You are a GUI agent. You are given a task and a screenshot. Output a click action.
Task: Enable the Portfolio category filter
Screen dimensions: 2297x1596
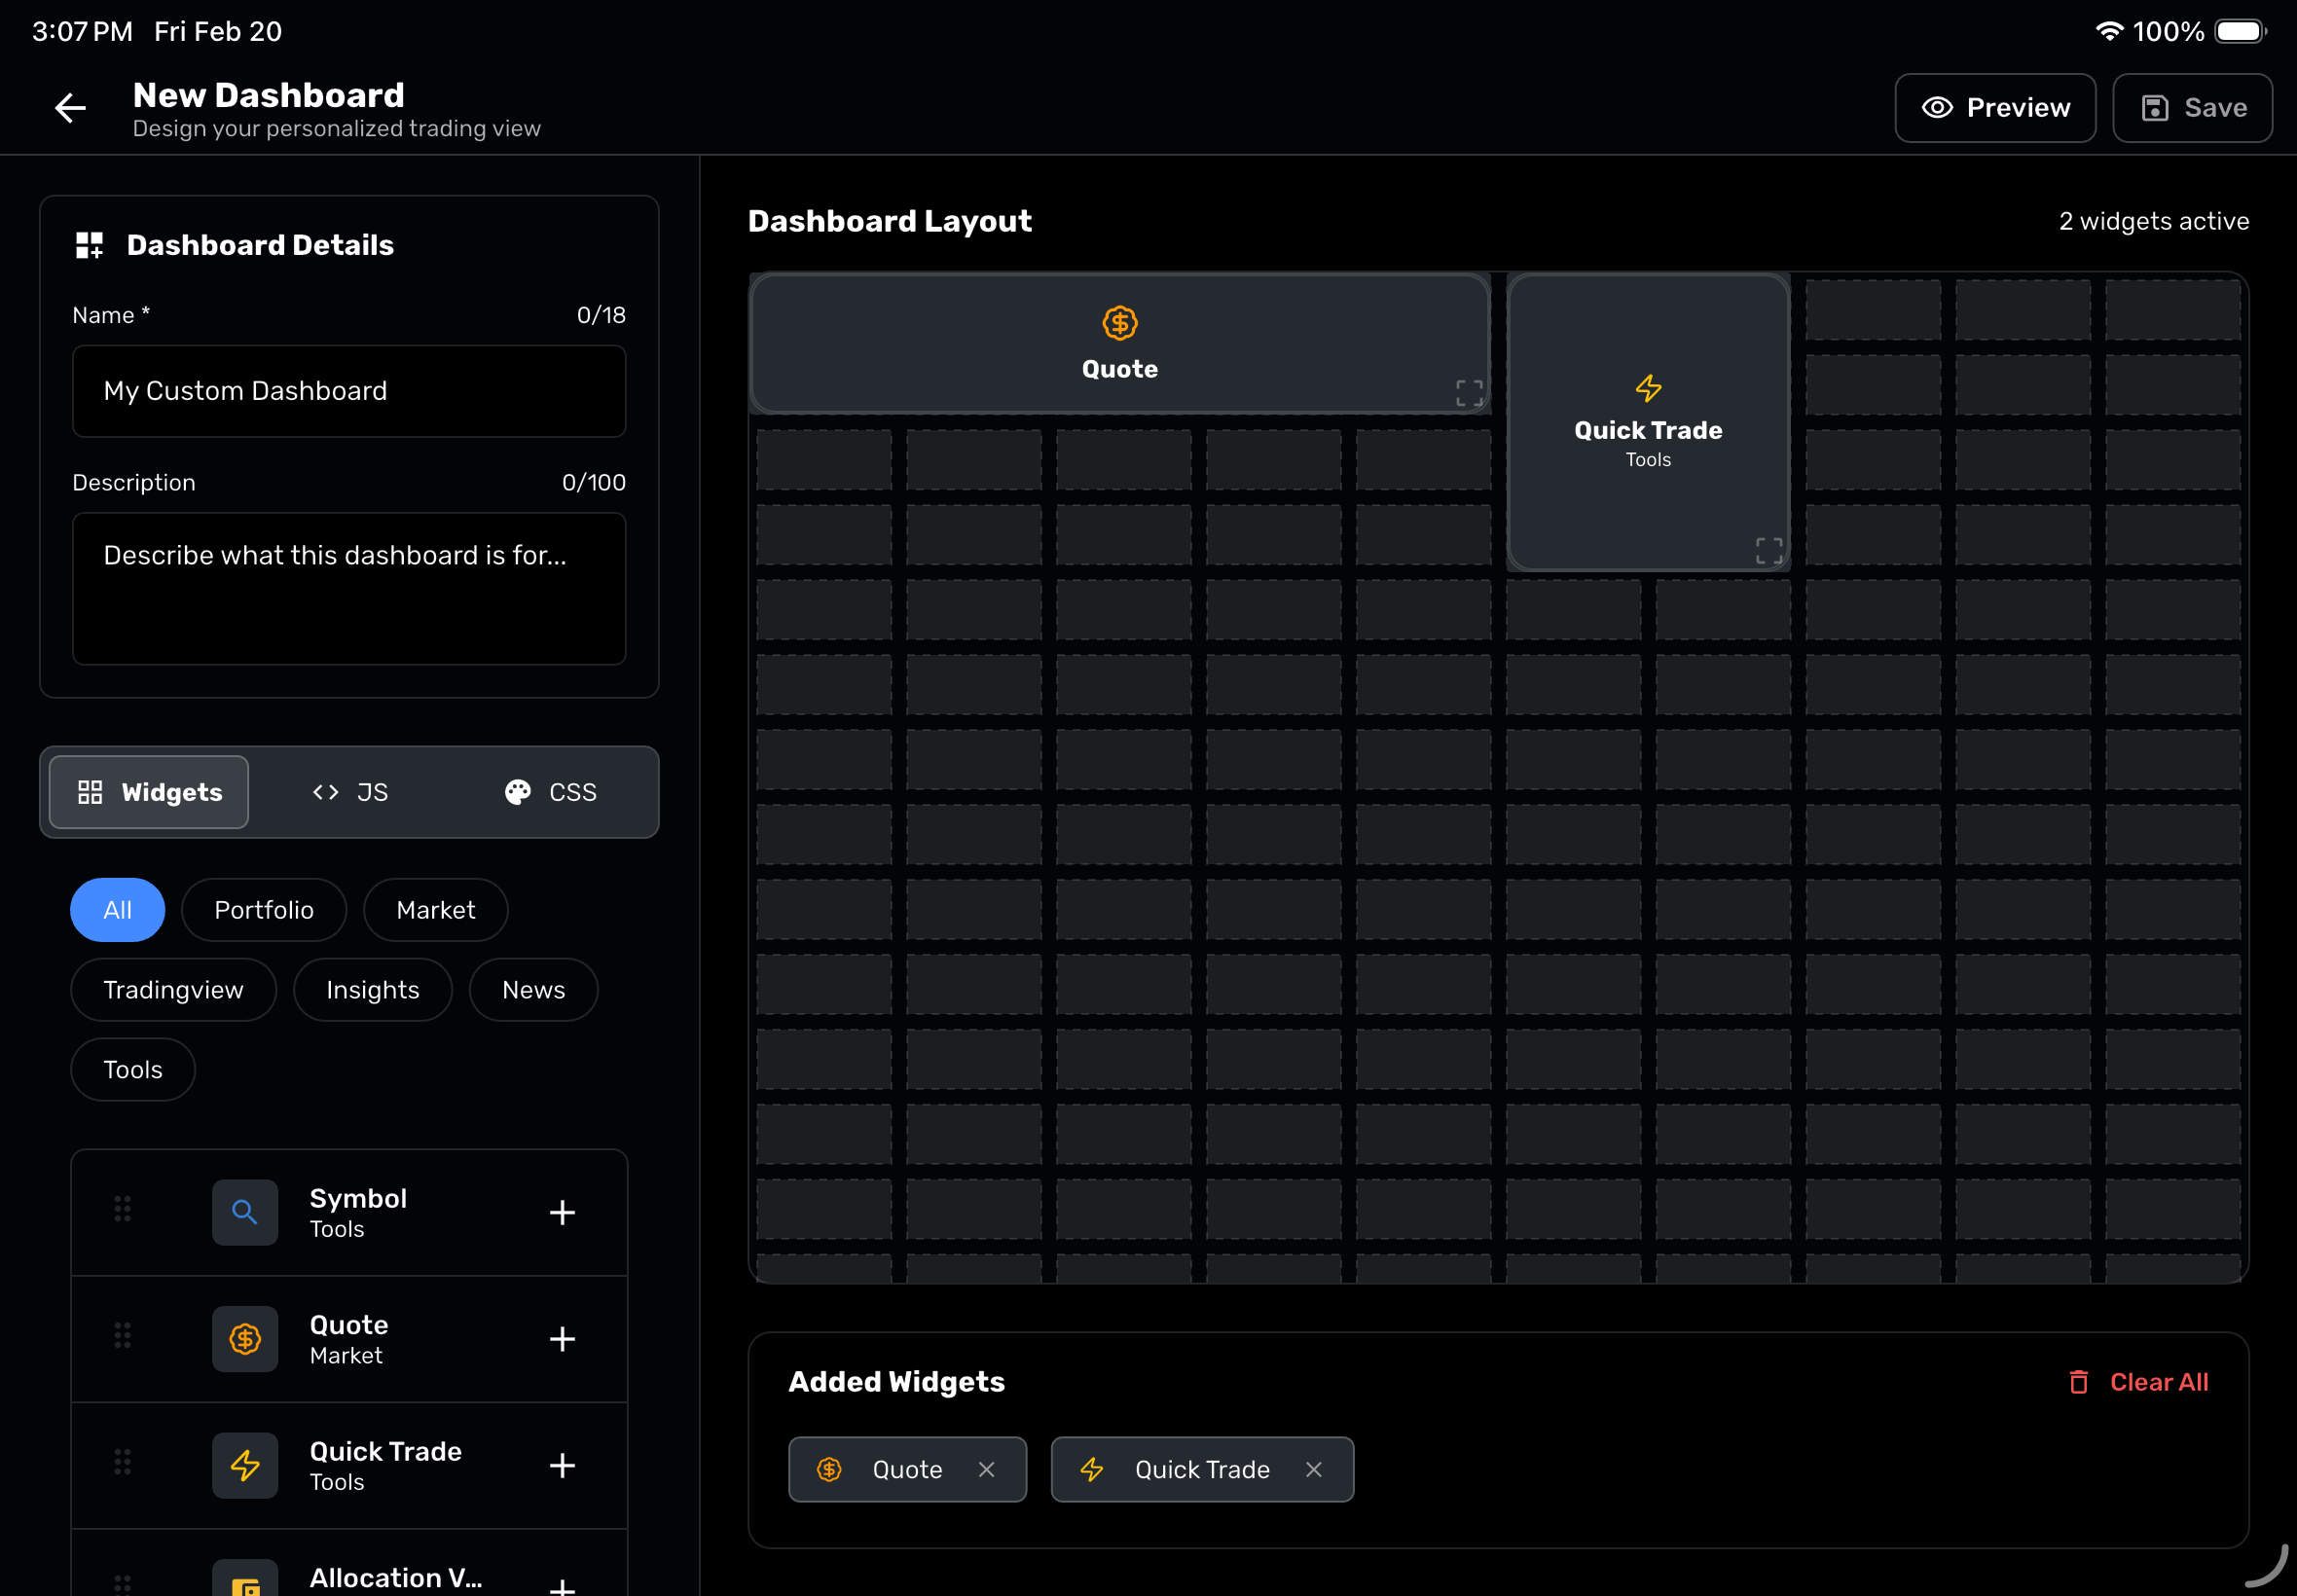264,909
